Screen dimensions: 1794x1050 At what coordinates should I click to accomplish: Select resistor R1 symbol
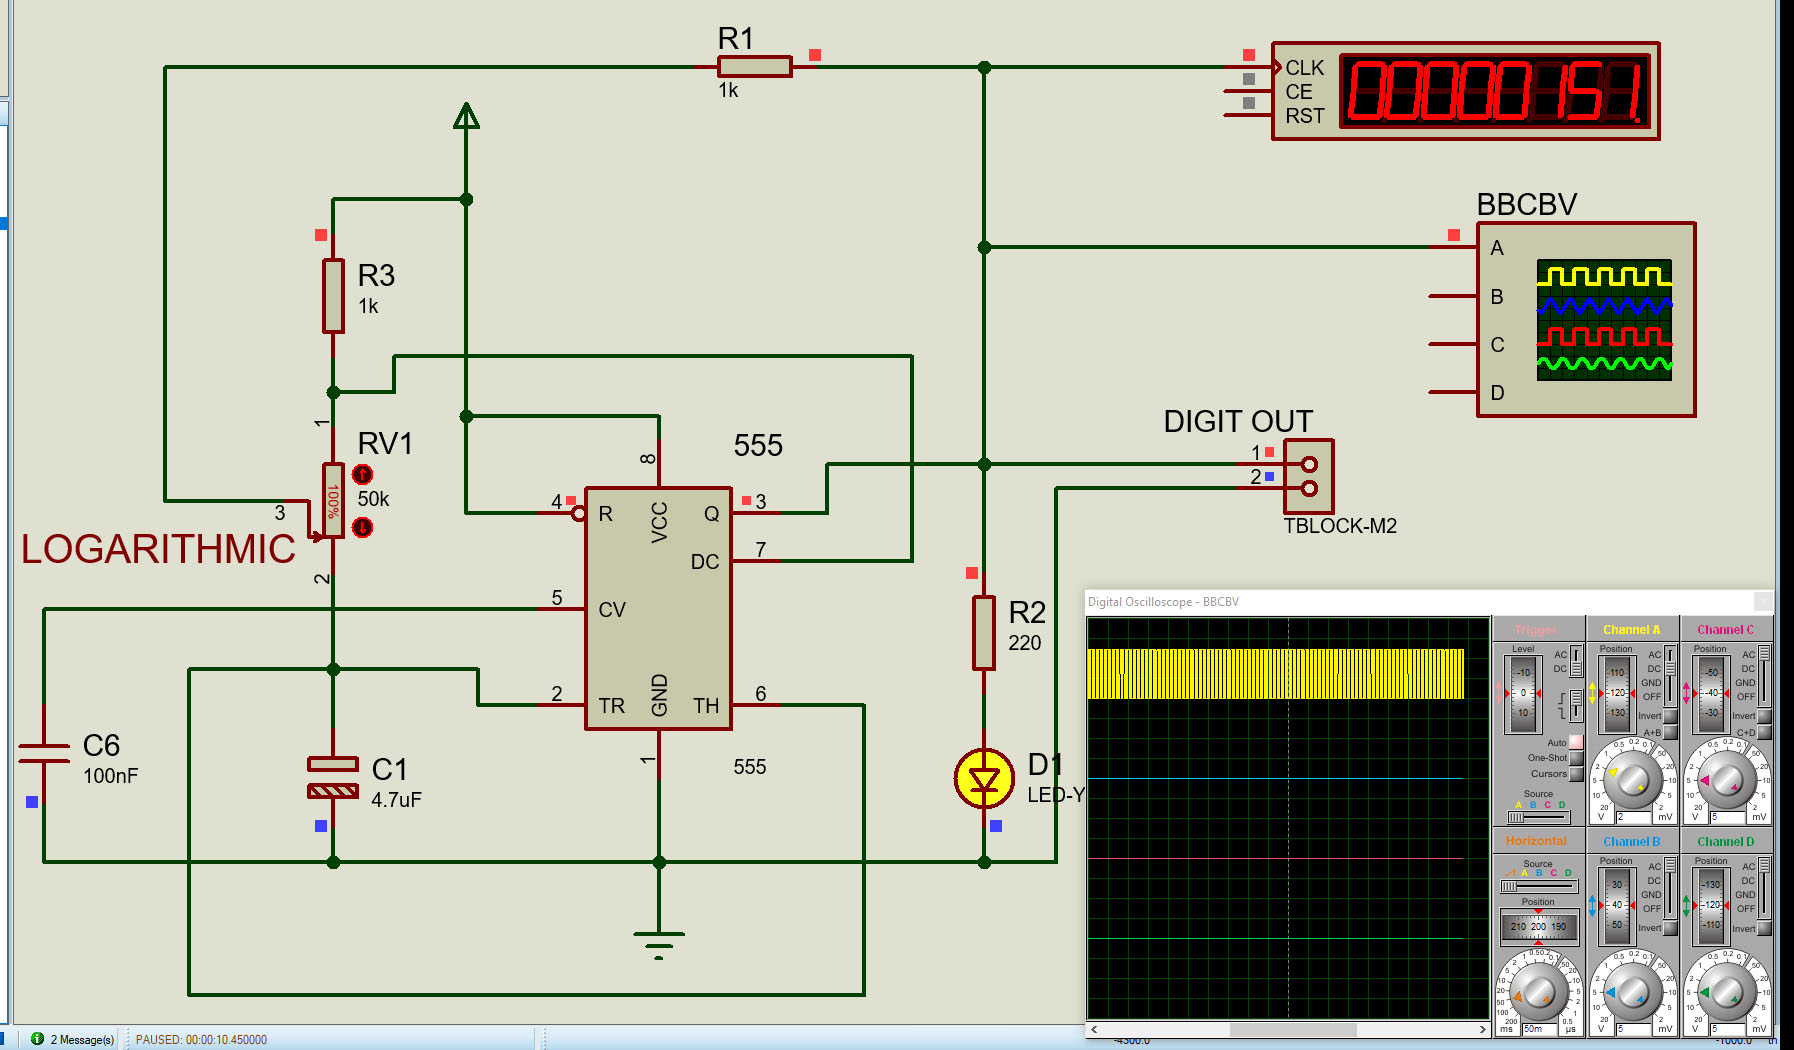pyautogui.click(x=754, y=67)
